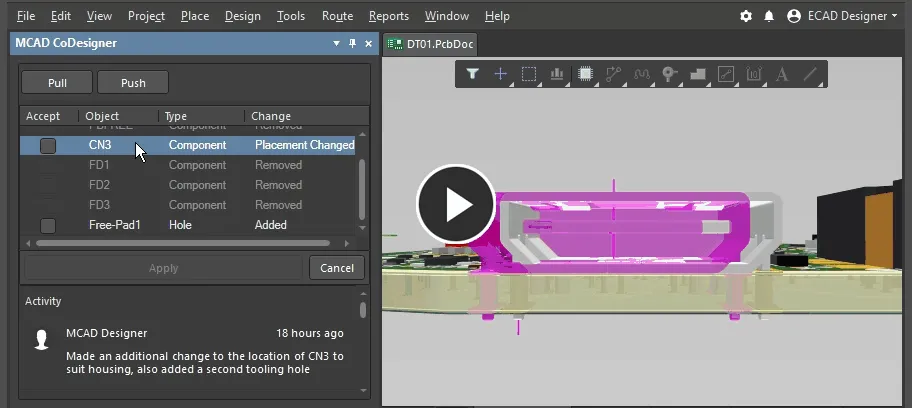
Task: Open the Edit menu
Action: tap(60, 16)
